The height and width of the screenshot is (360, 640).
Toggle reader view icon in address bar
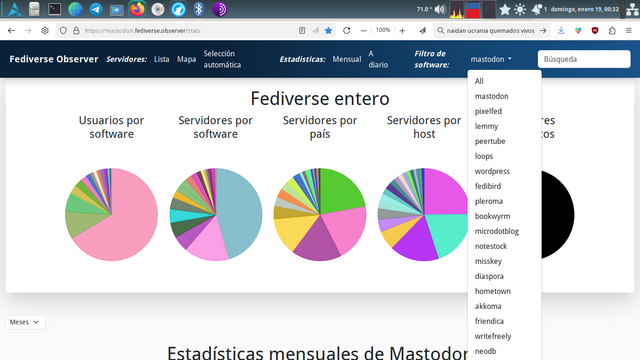pos(302,31)
